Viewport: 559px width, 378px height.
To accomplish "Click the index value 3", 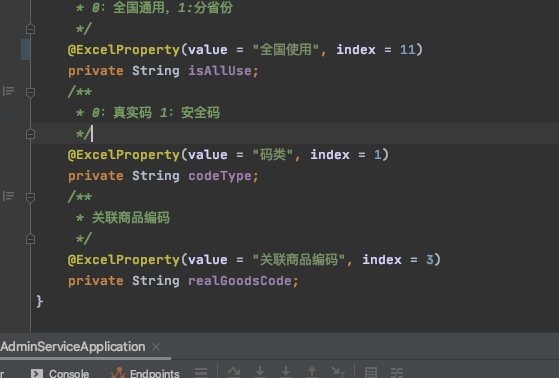I will click(430, 260).
